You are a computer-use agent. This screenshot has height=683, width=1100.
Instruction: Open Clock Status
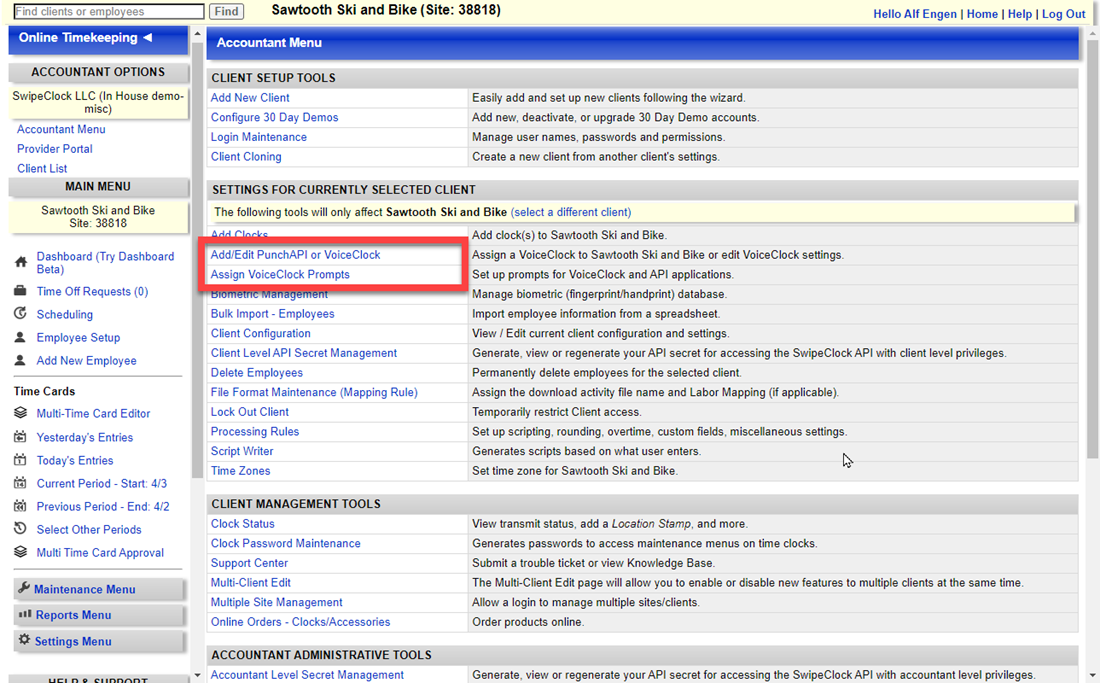point(243,523)
